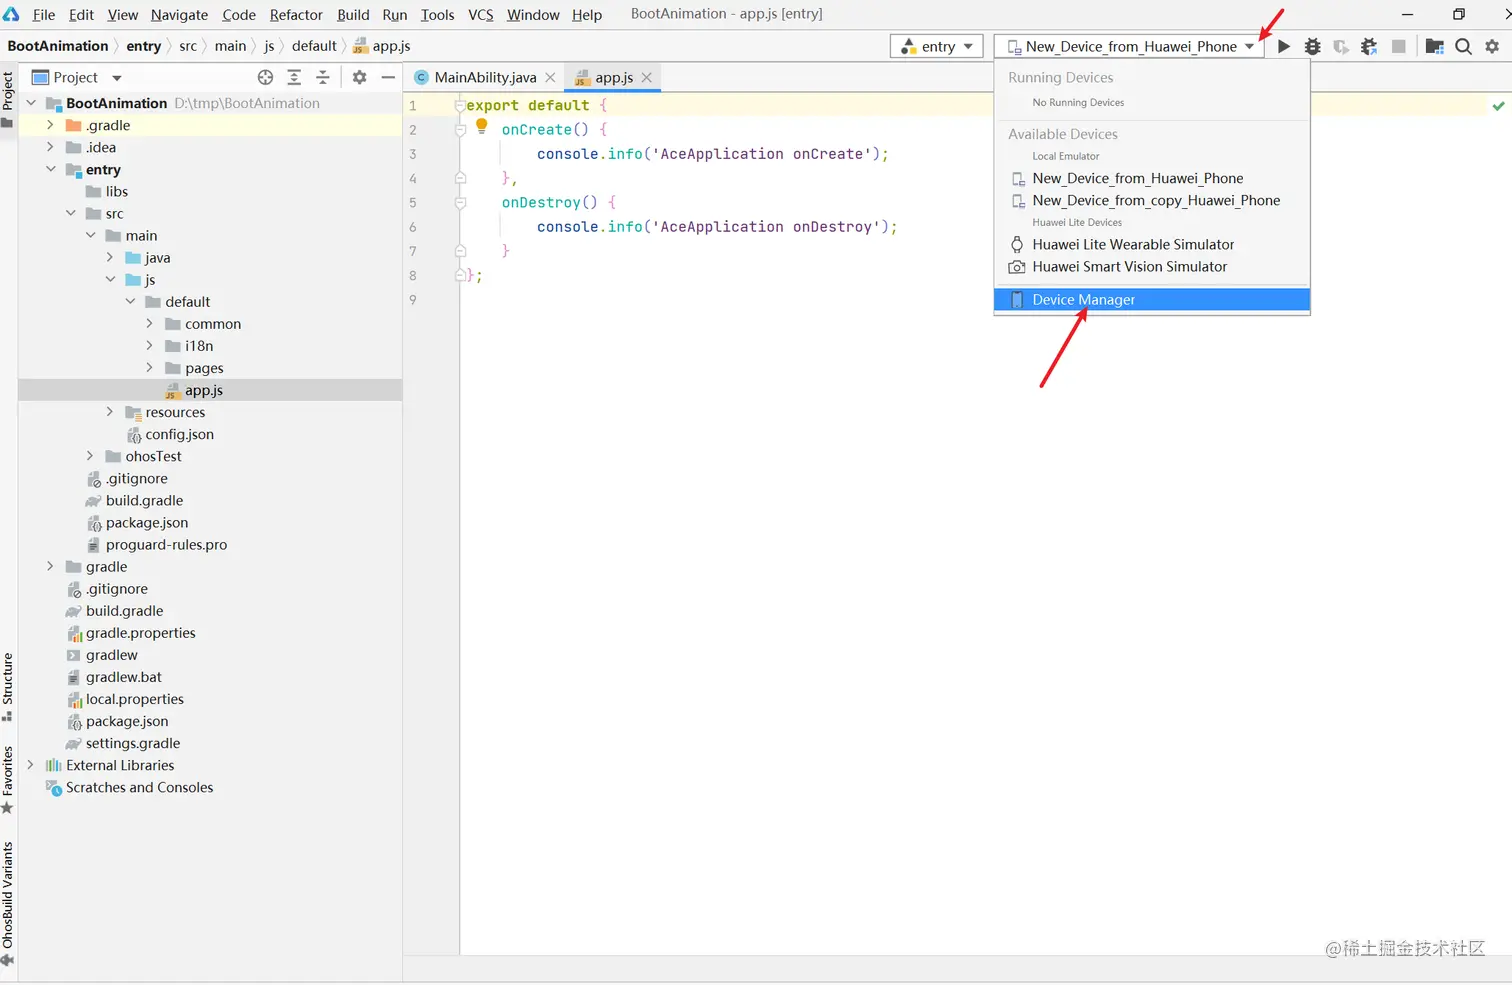
Task: Expand the java folder
Action: point(110,257)
